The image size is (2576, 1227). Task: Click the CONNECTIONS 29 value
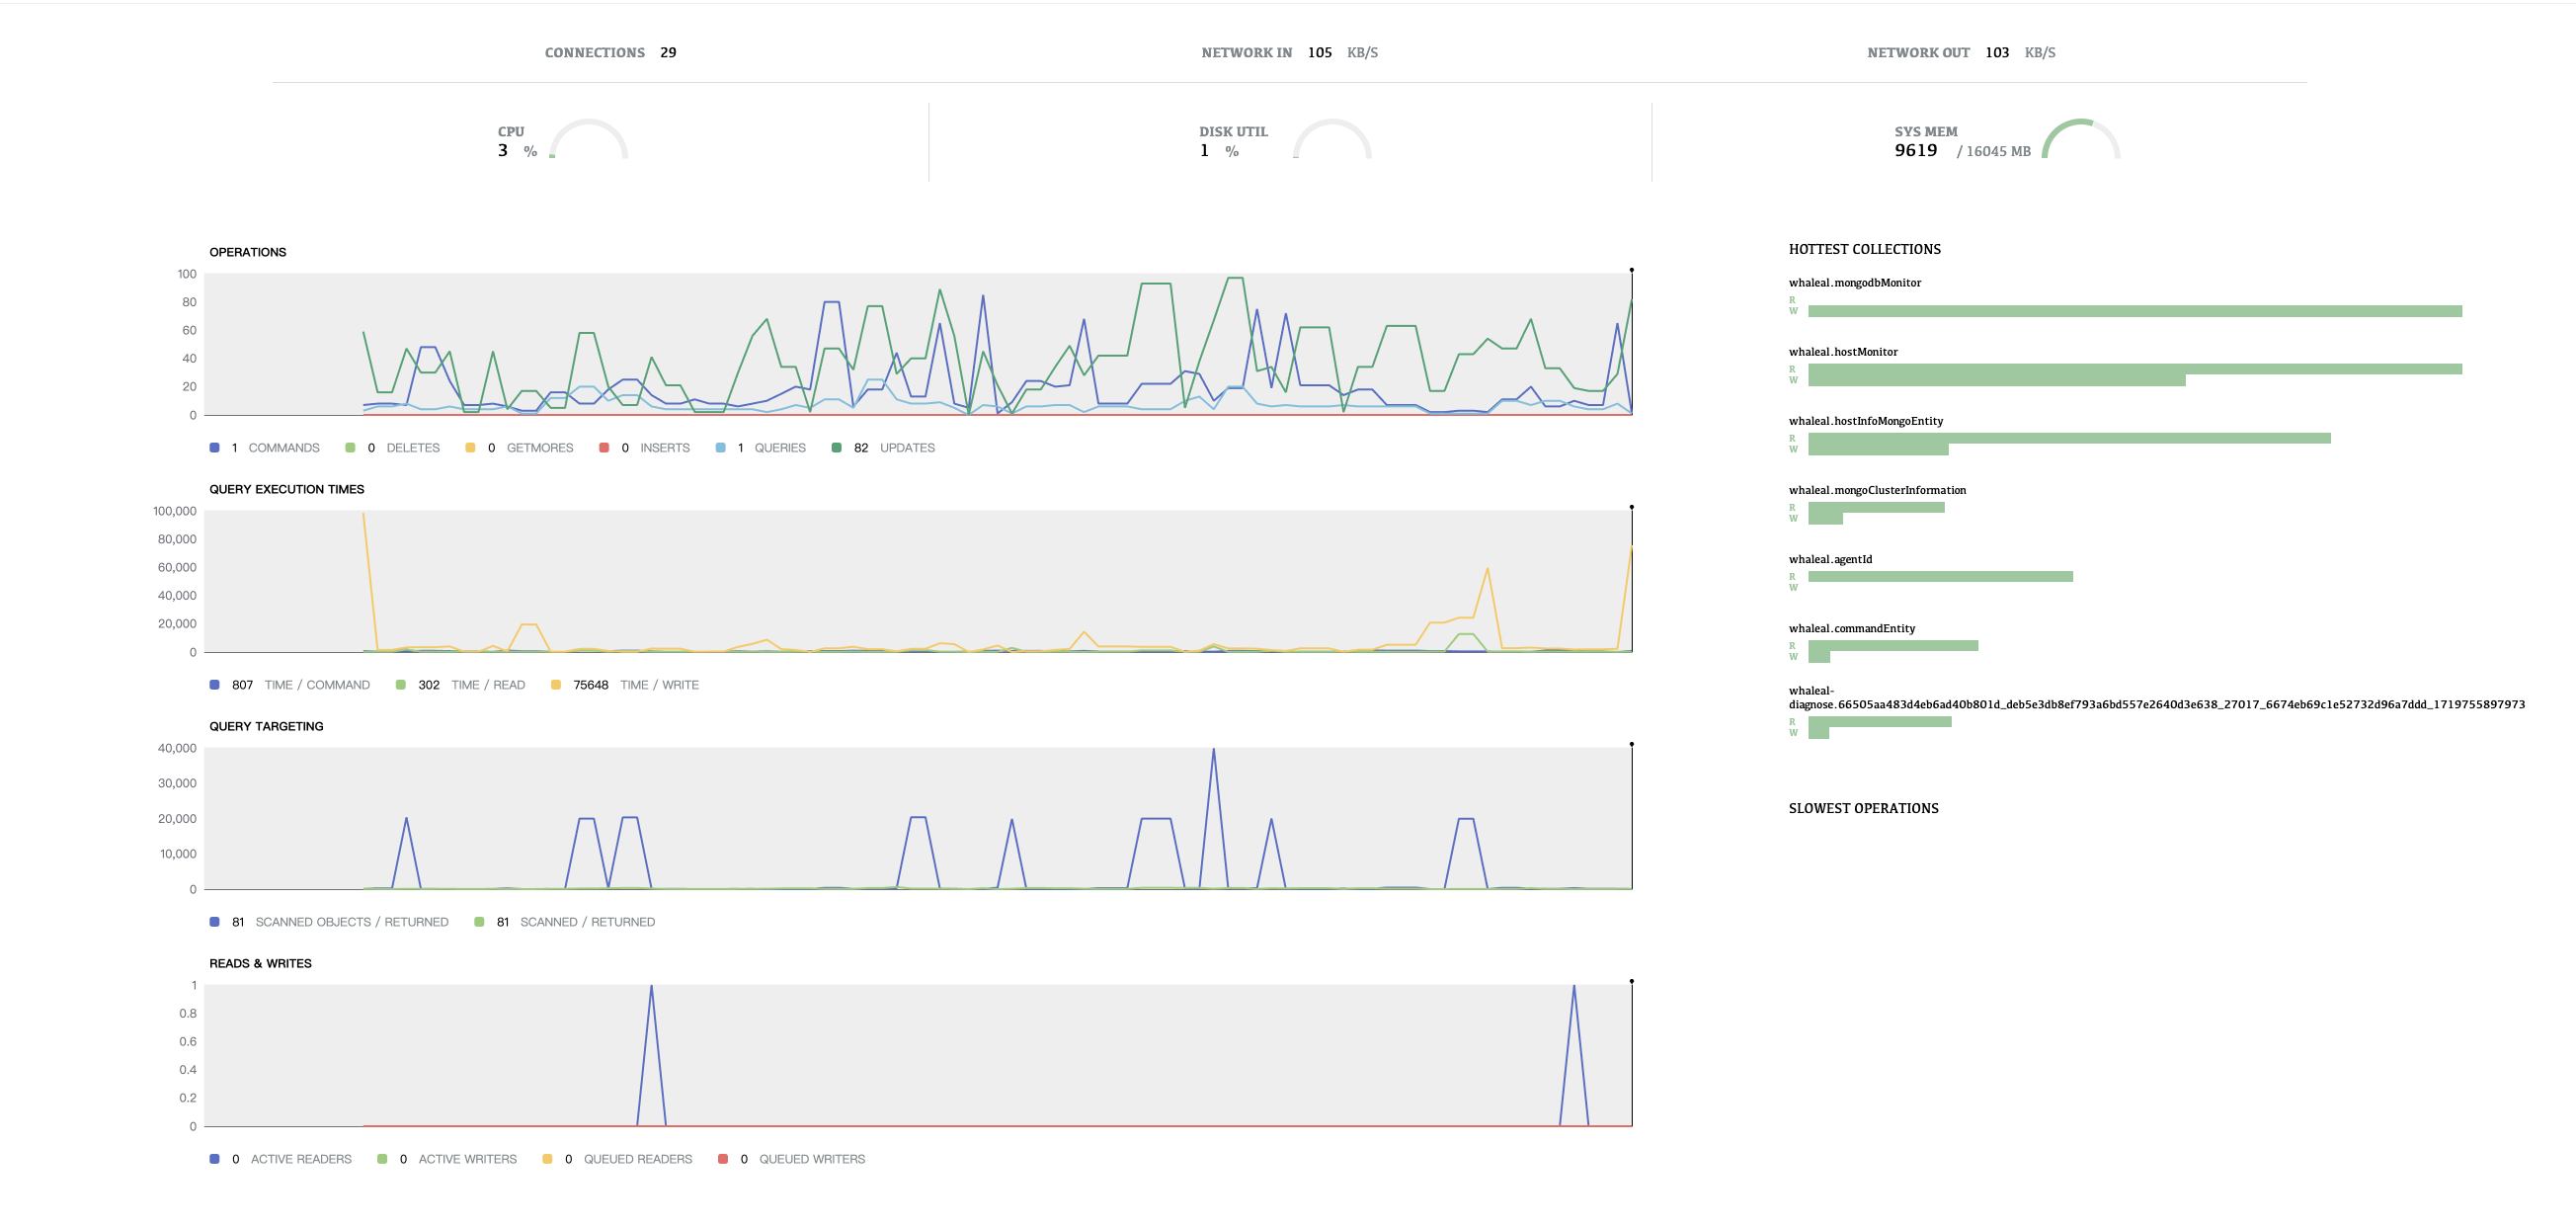coord(668,53)
